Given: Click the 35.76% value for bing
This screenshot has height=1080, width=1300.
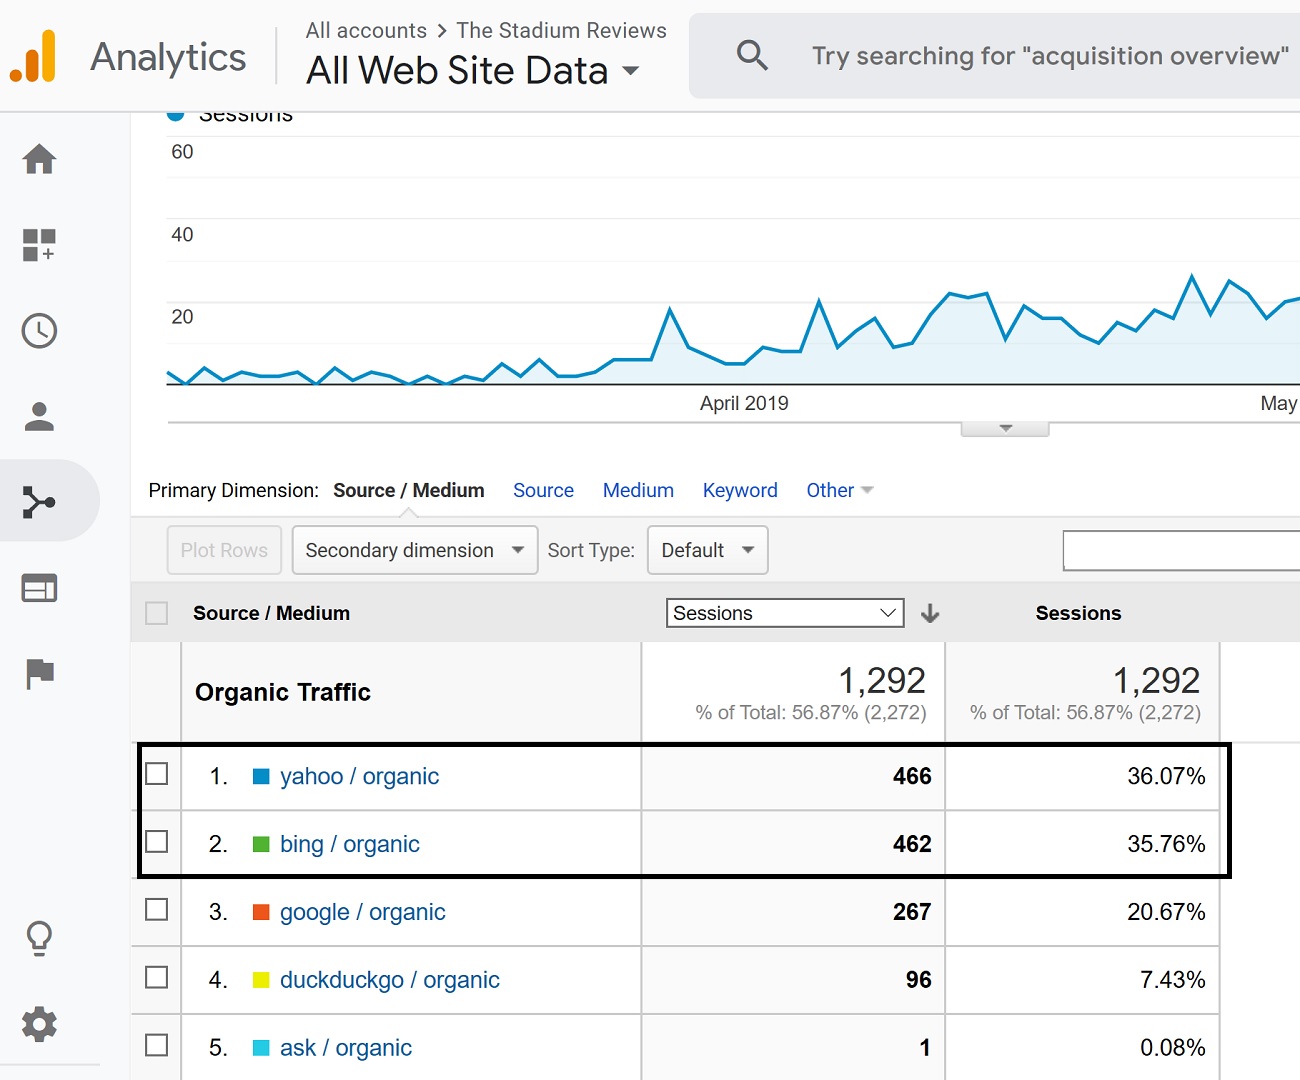Looking at the screenshot, I should [1166, 844].
